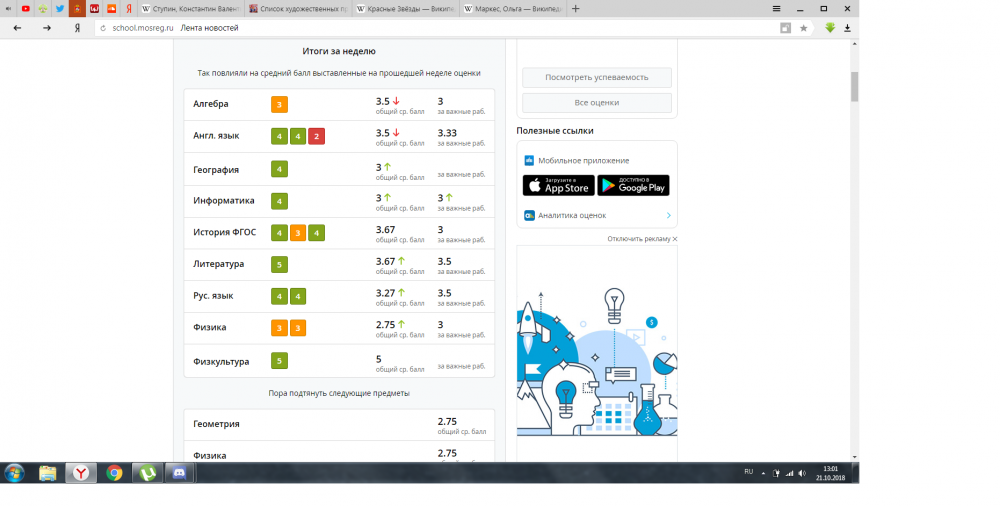This screenshot has height=506, width=1000.
Task: Open Discord from the taskbar
Action: click(181, 473)
